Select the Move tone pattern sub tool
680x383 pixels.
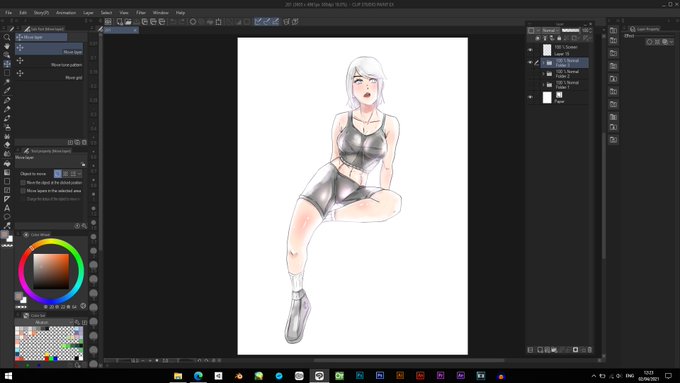(x=49, y=62)
